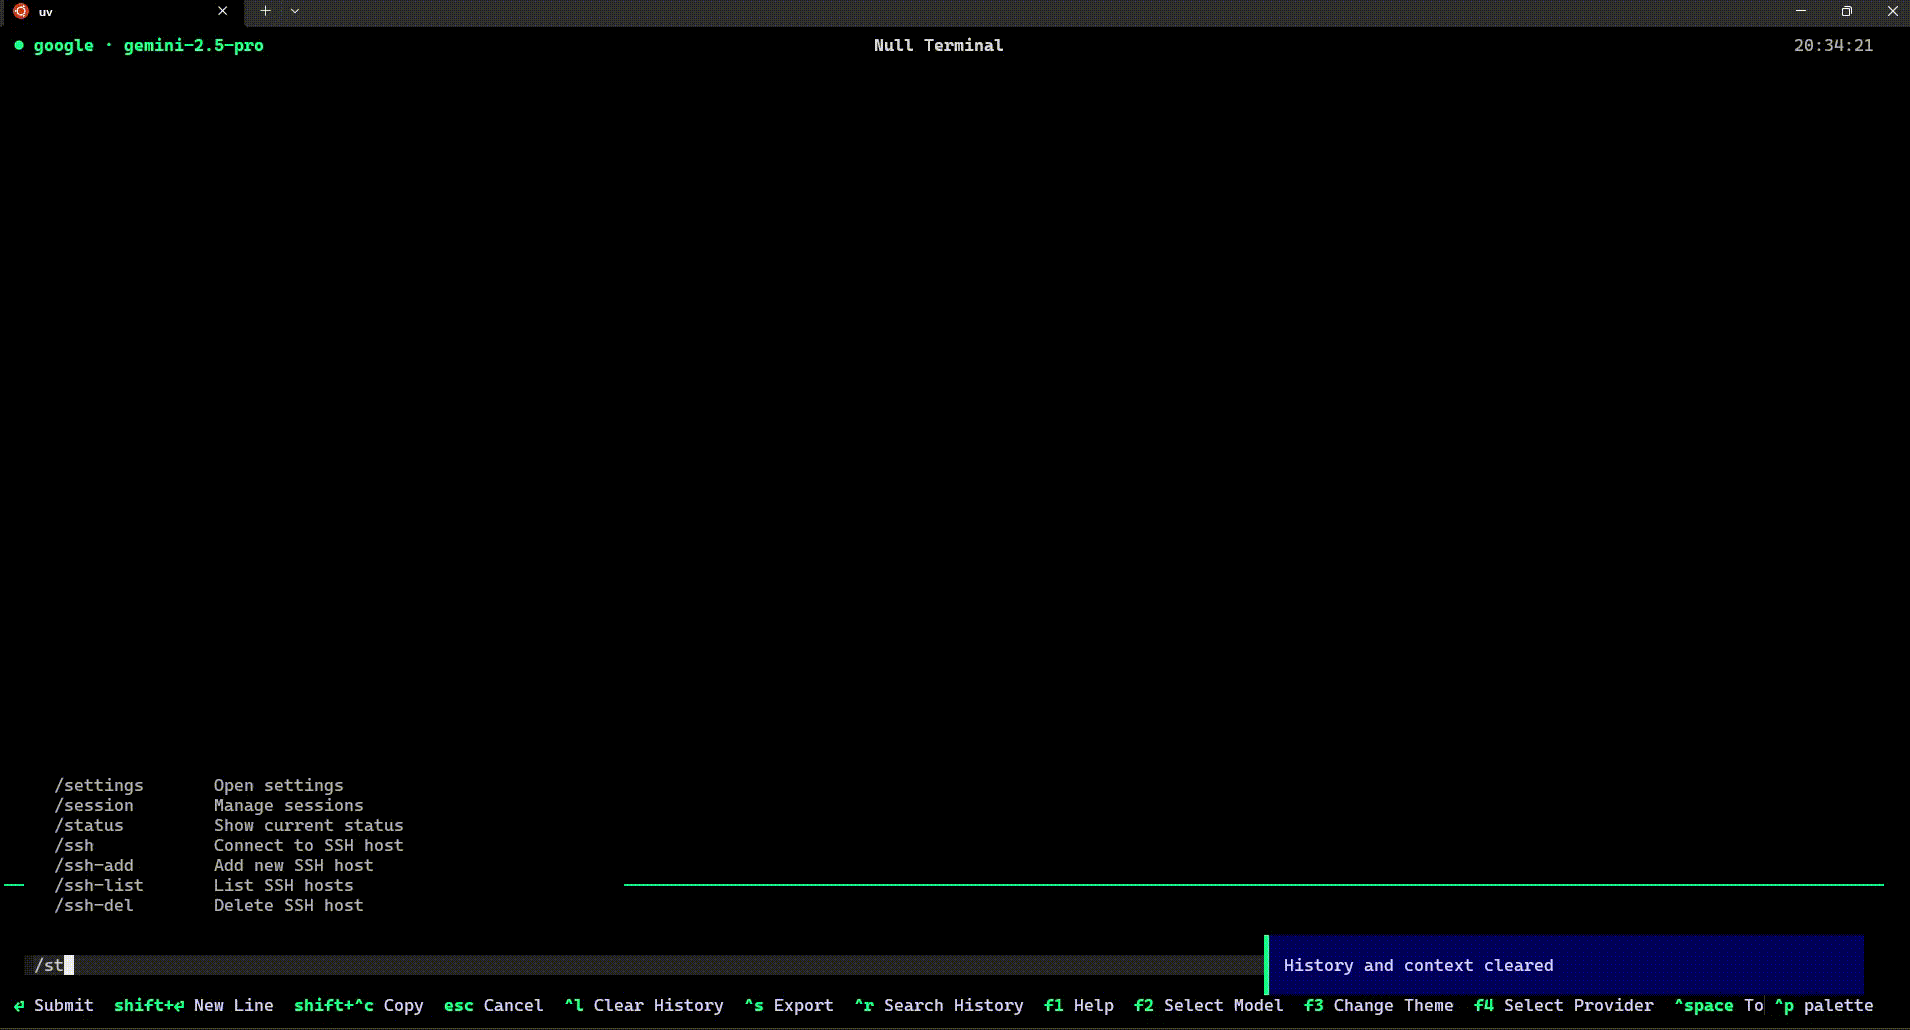
Task: Open a new terminal tab with plus
Action: click(265, 11)
